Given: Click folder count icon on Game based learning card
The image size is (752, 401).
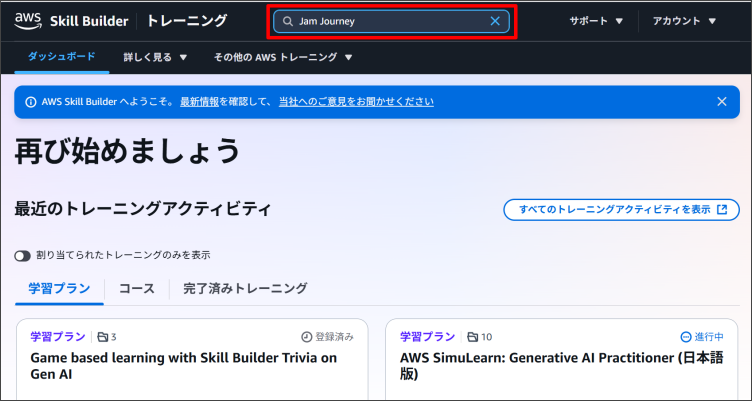Looking at the screenshot, I should coord(103,337).
